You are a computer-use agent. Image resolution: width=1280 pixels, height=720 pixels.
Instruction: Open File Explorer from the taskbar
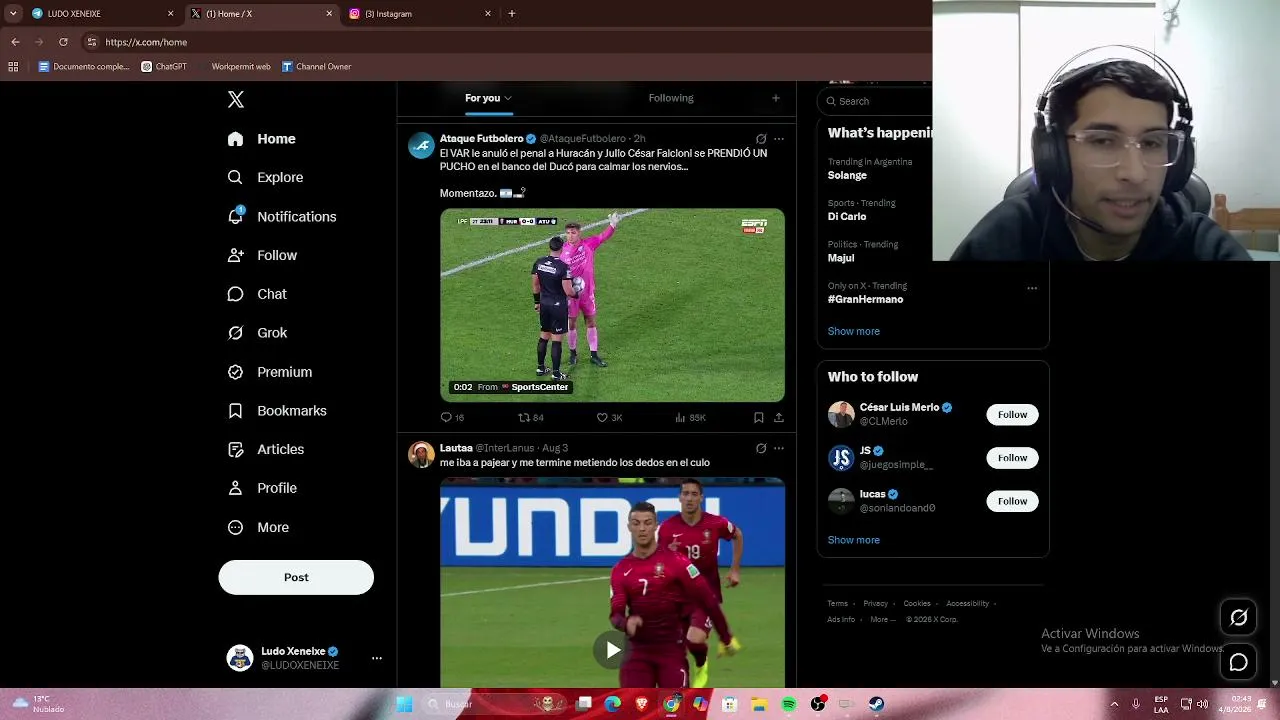pyautogui.click(x=759, y=704)
